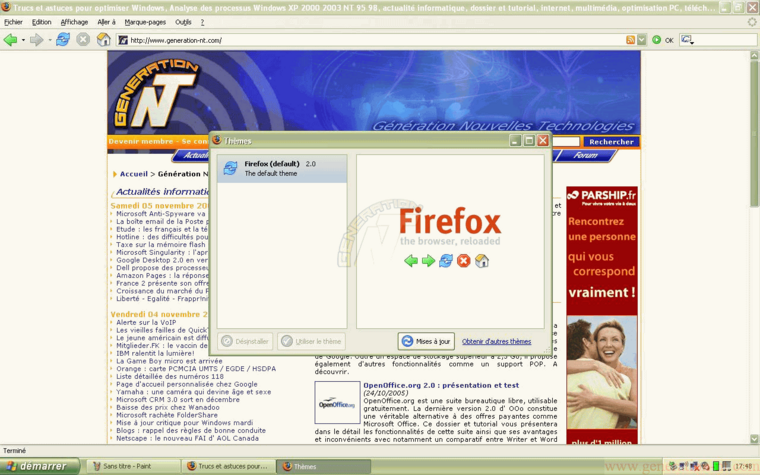Click the RSS feed icon in the address bar

pos(630,40)
